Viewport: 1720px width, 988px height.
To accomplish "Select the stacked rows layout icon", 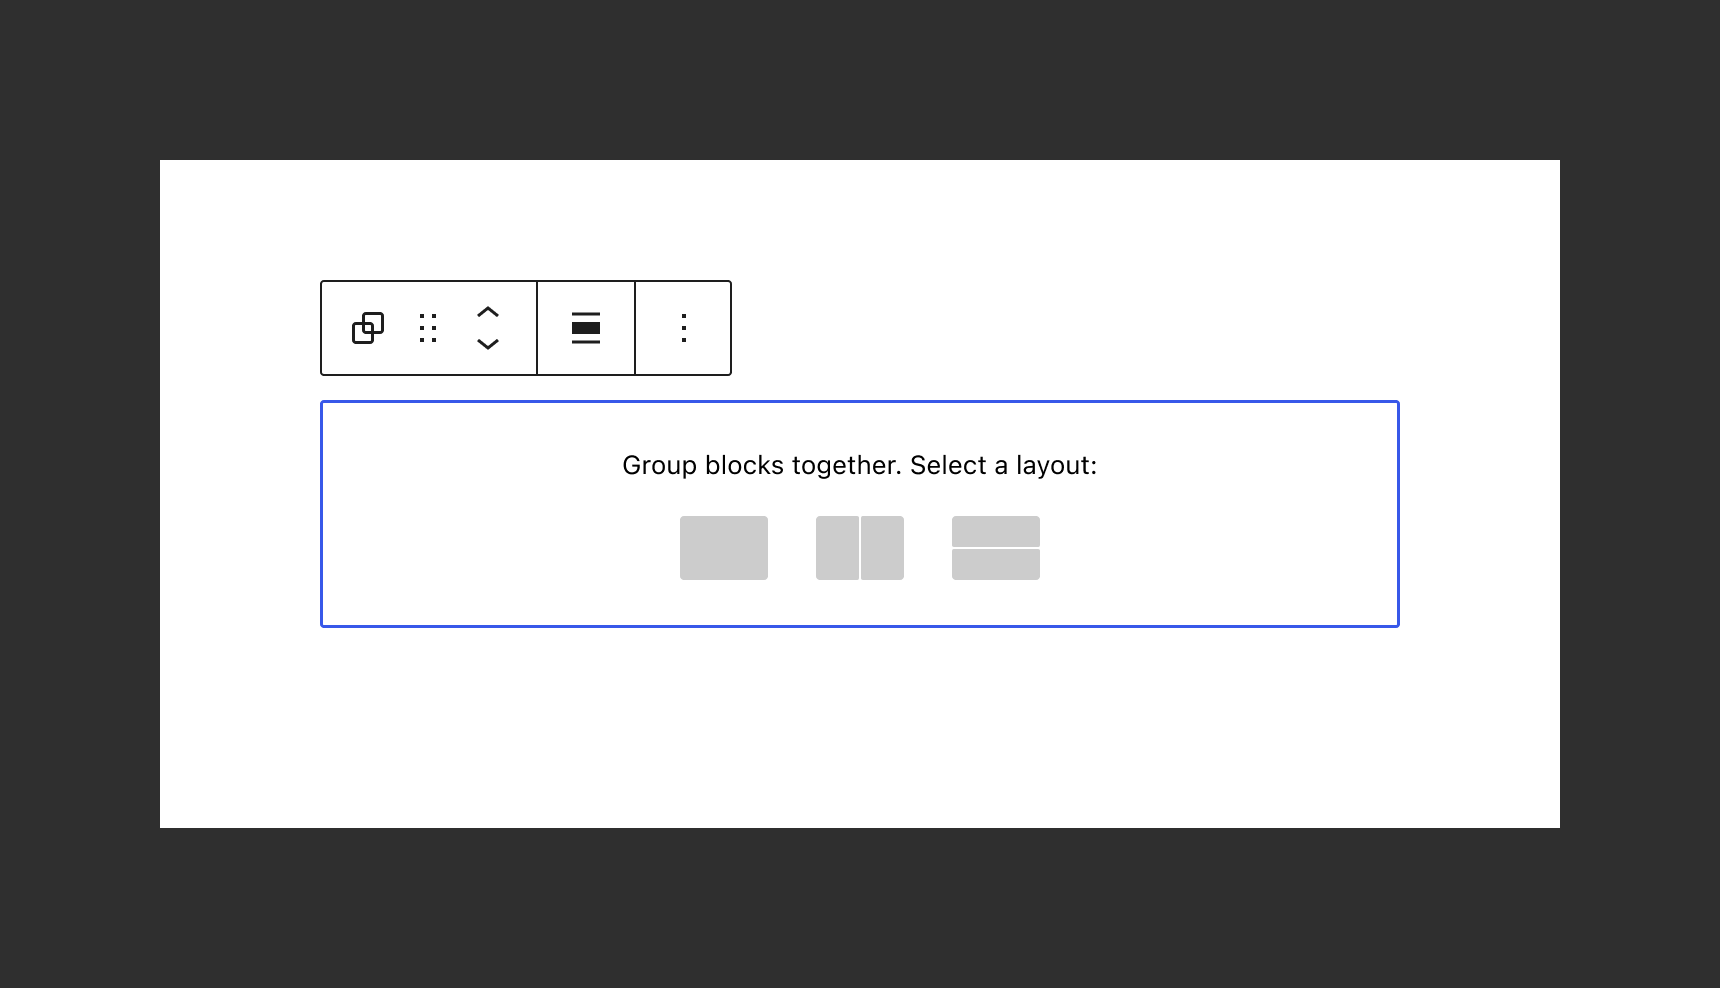I will (995, 547).
